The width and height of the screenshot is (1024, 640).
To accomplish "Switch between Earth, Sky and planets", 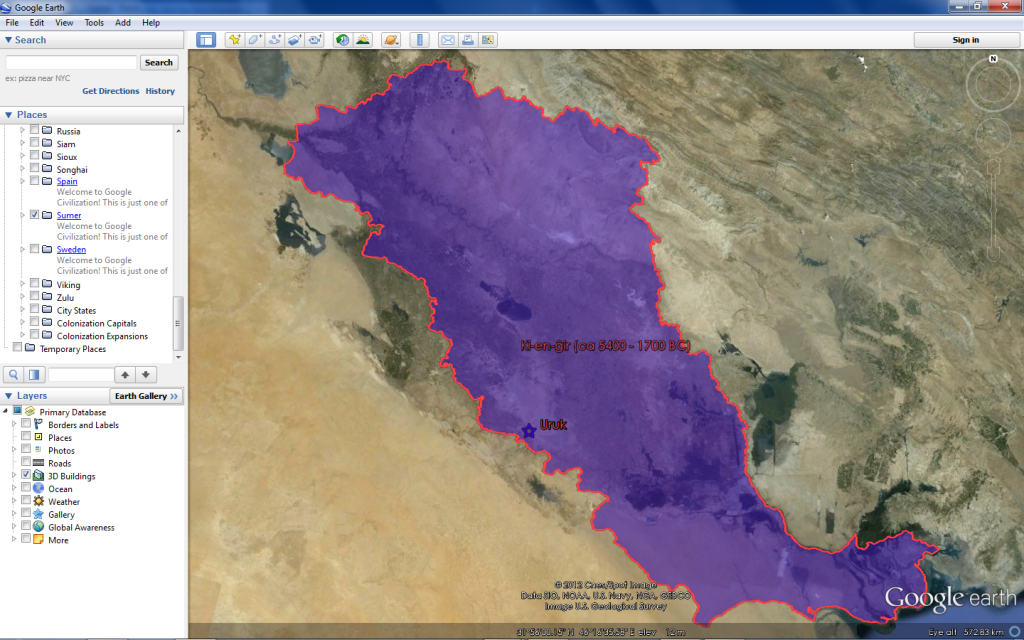I will tap(391, 40).
